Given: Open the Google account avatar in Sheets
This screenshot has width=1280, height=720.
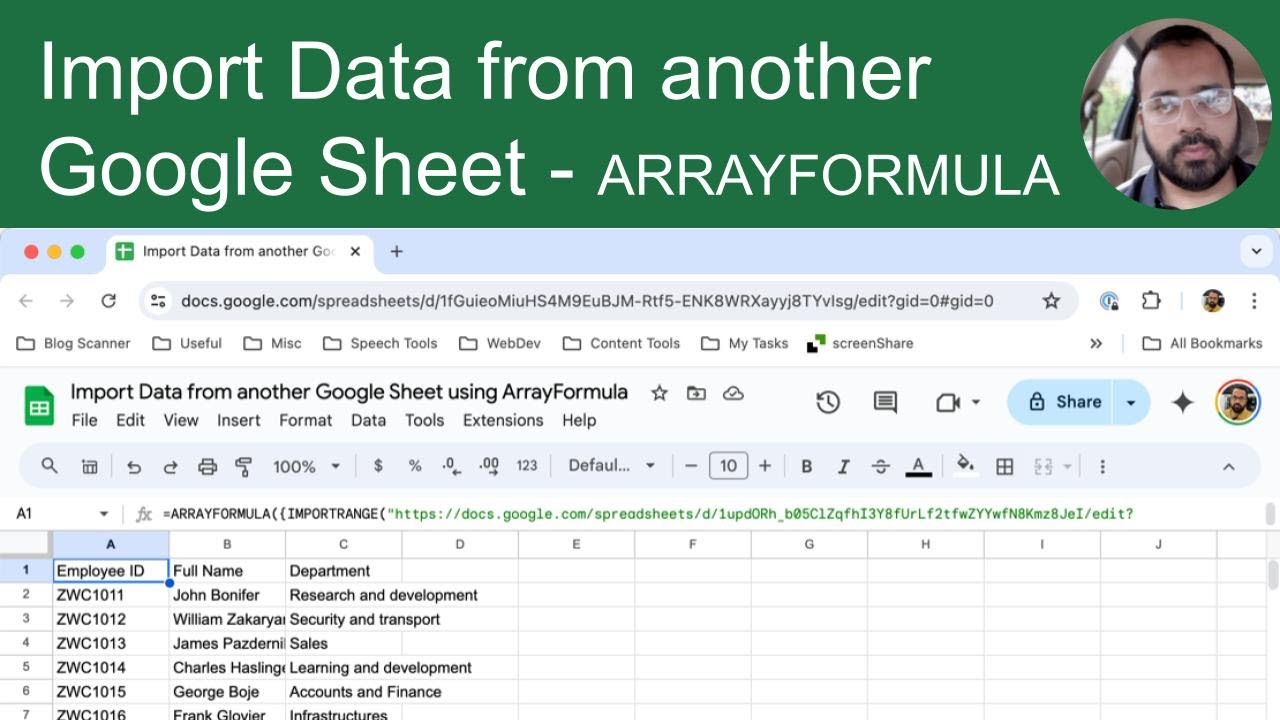Looking at the screenshot, I should 1237,402.
